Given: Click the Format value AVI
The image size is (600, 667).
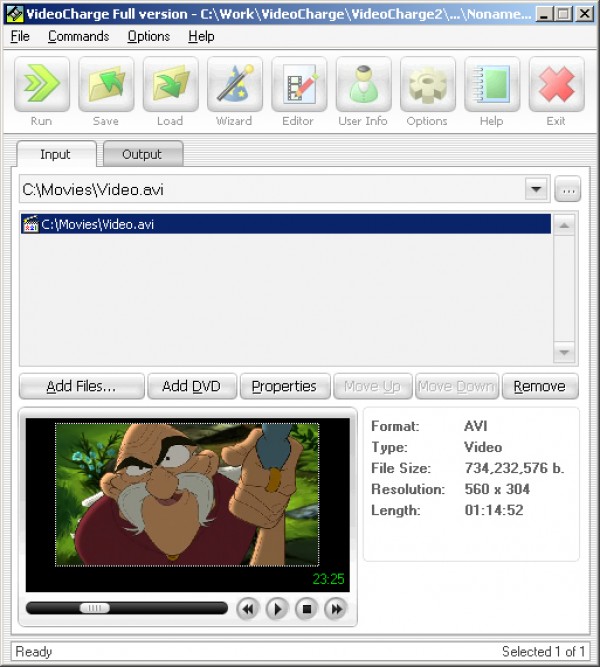Looking at the screenshot, I should click(476, 426).
